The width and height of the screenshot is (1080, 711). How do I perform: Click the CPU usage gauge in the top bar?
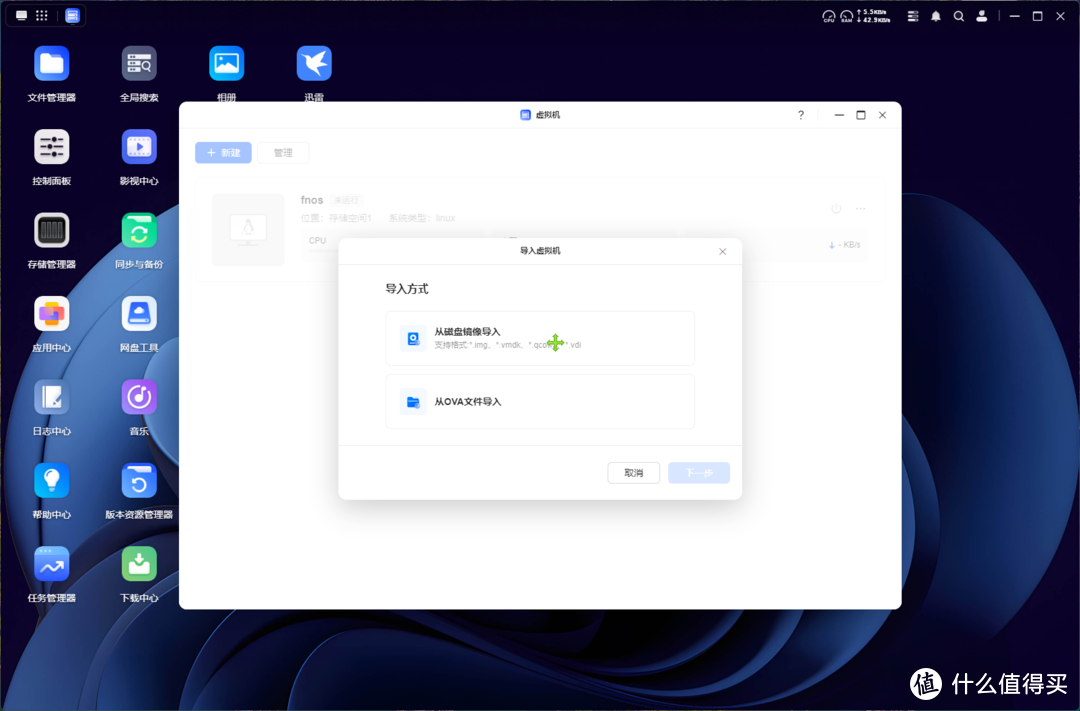click(x=828, y=16)
